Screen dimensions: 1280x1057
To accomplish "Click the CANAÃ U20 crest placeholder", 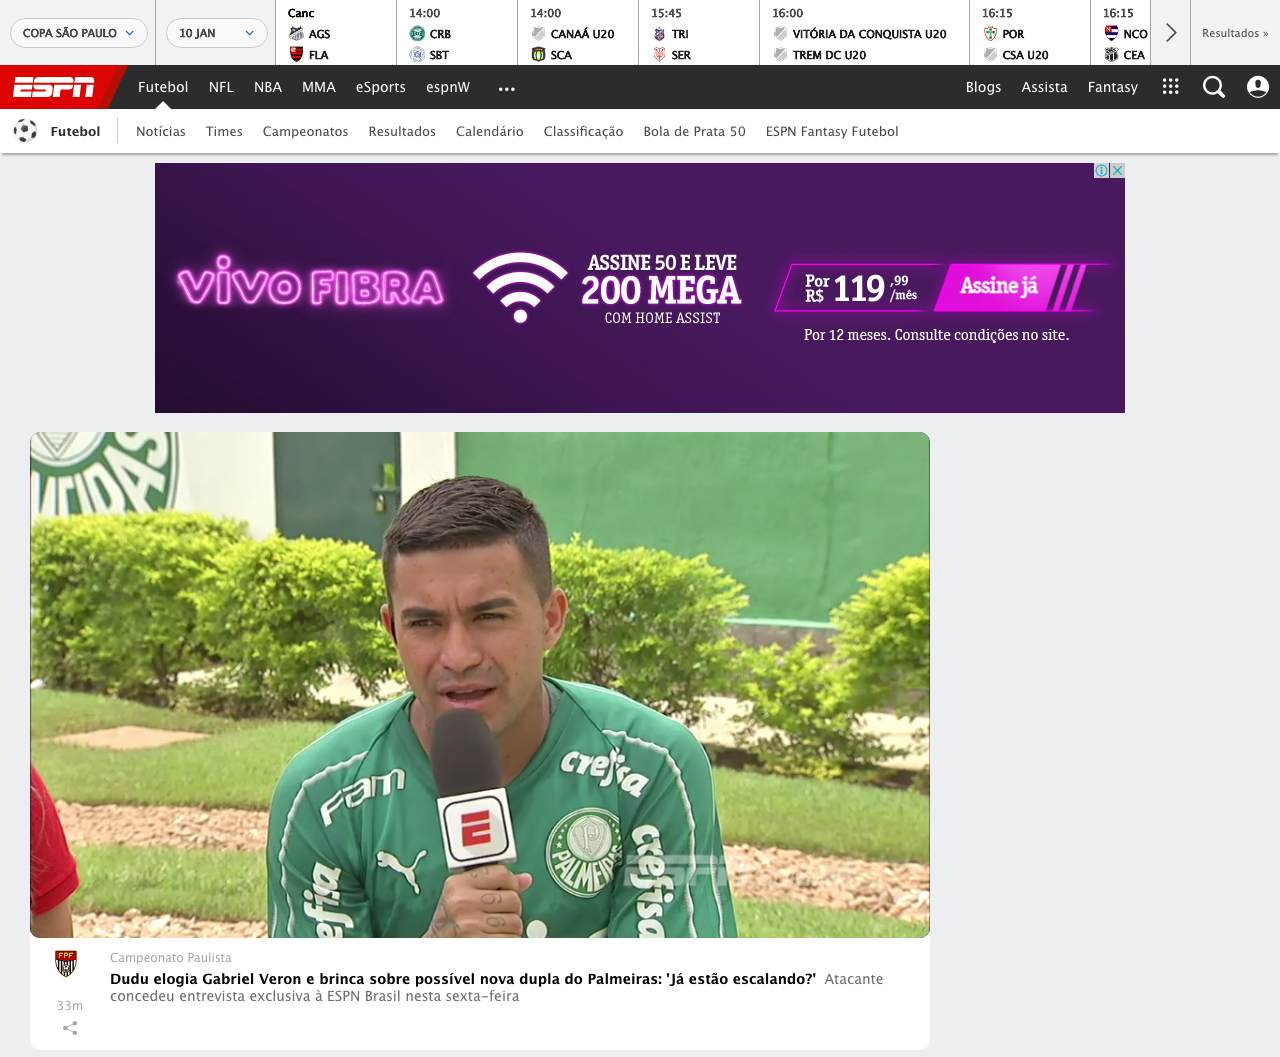I will click(538, 34).
